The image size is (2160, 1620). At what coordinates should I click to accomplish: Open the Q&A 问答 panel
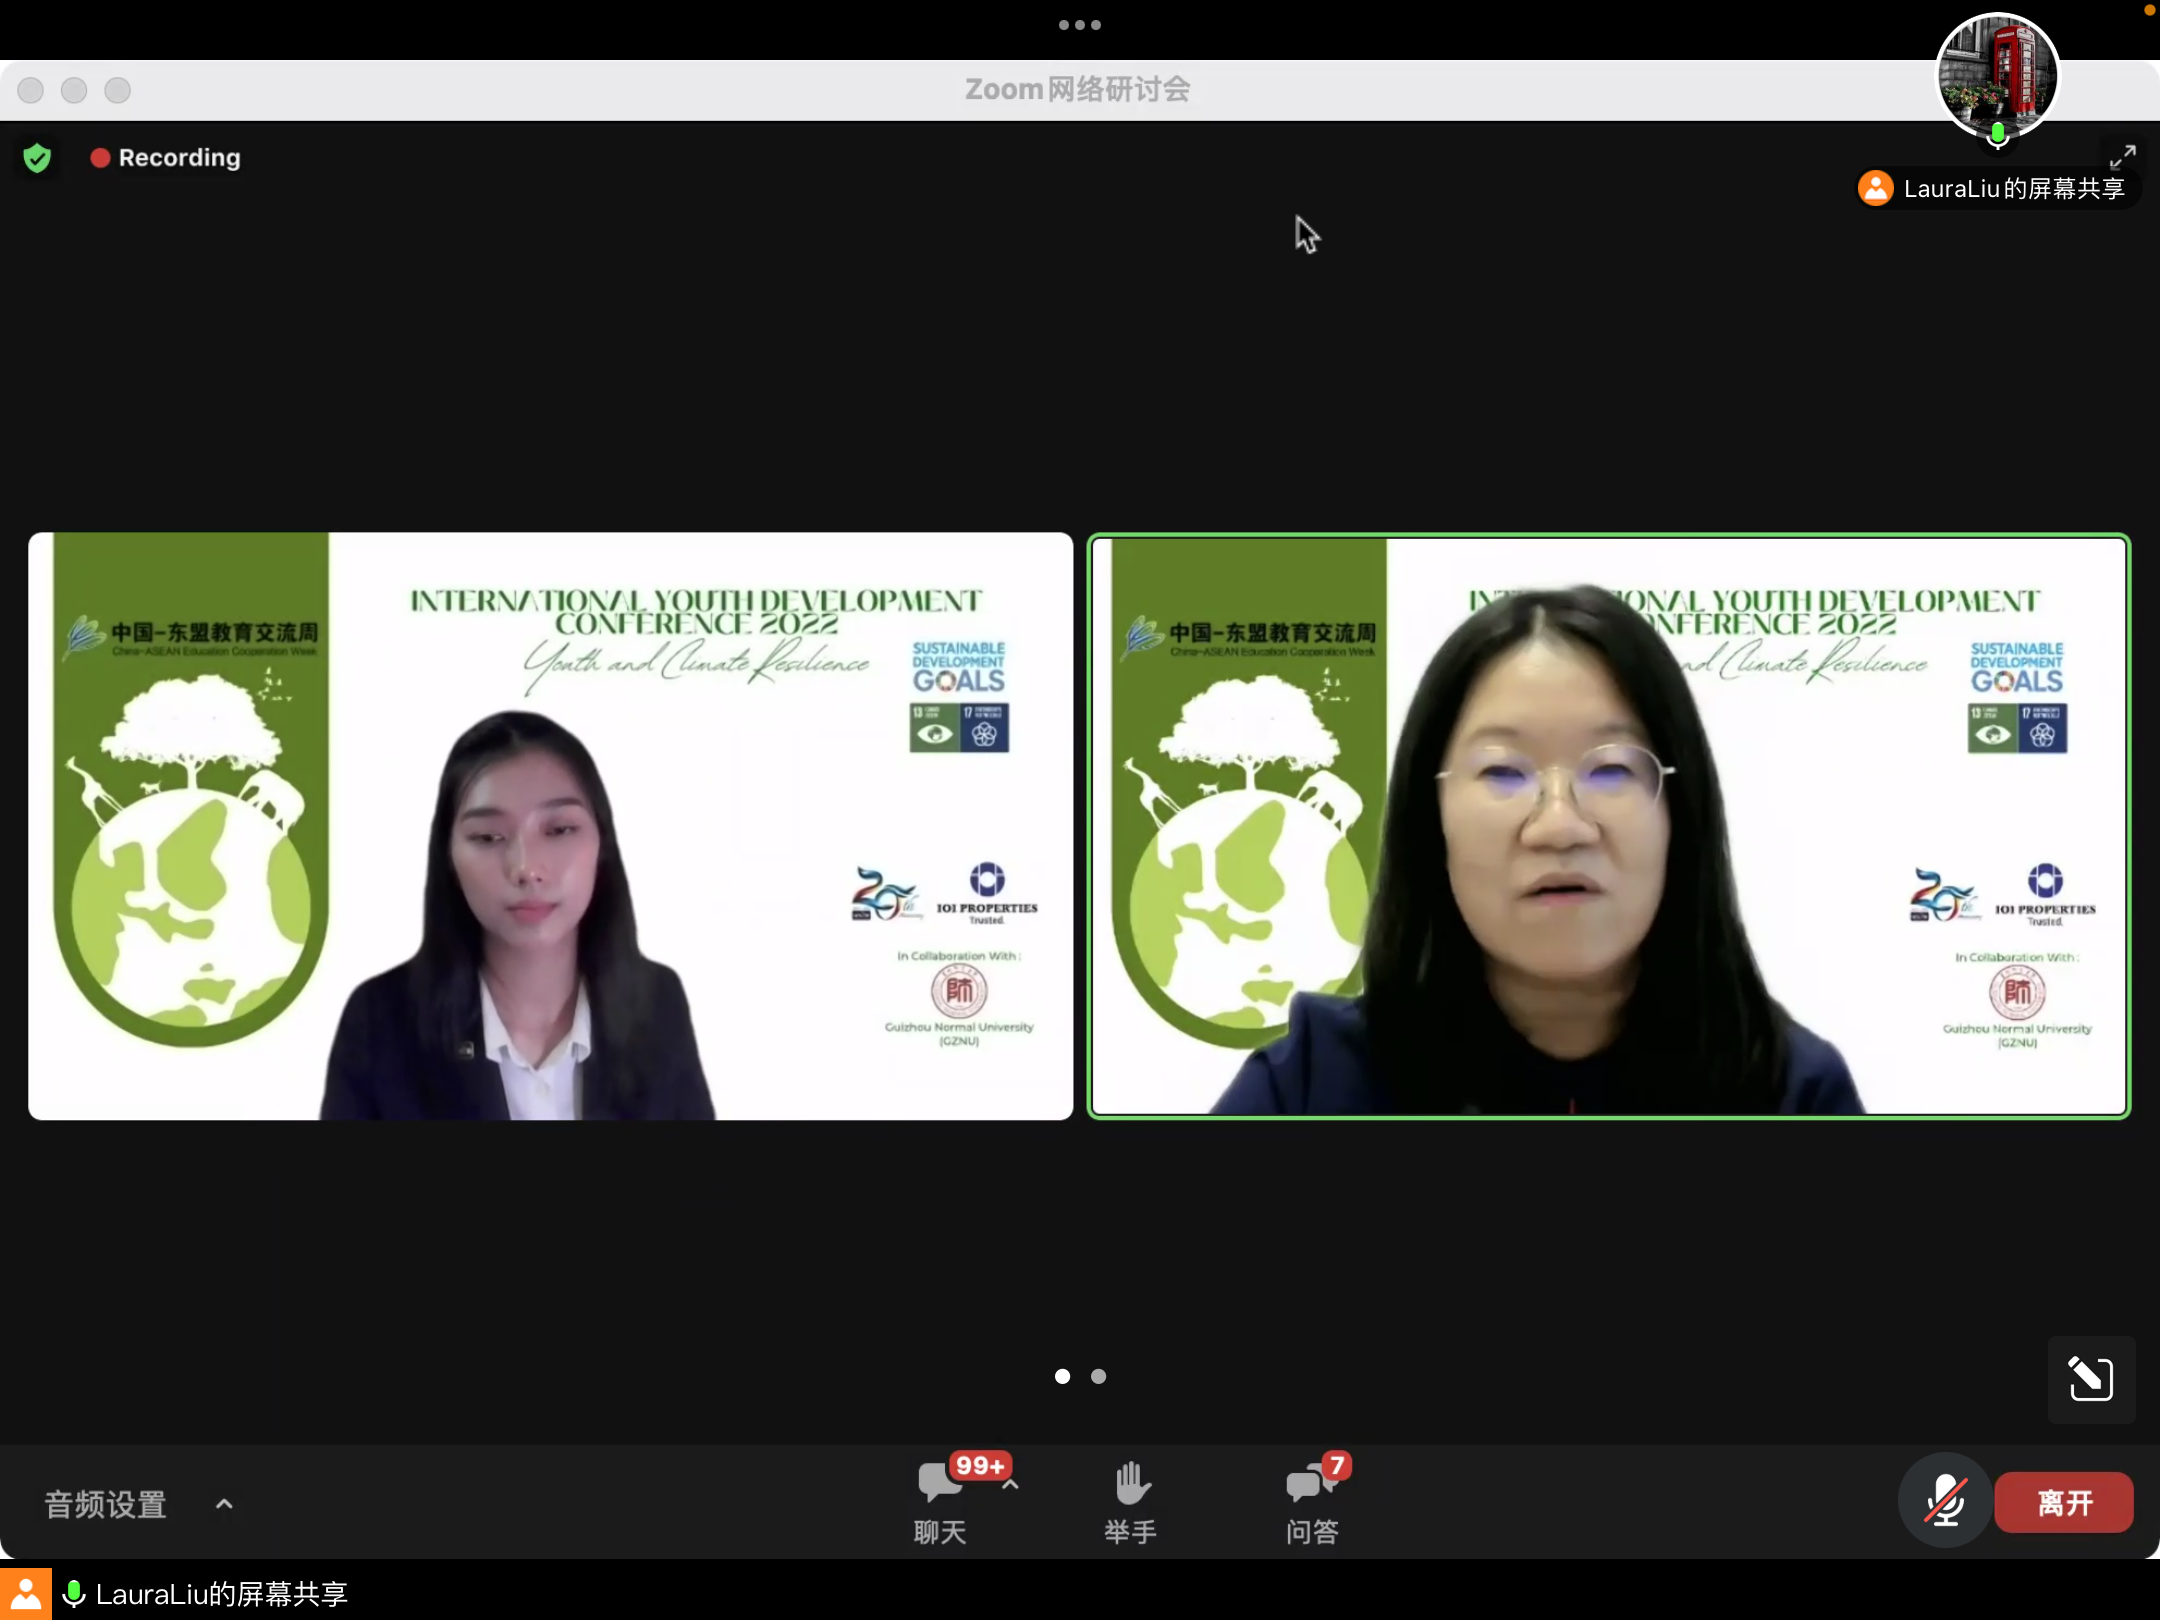tap(1310, 1484)
